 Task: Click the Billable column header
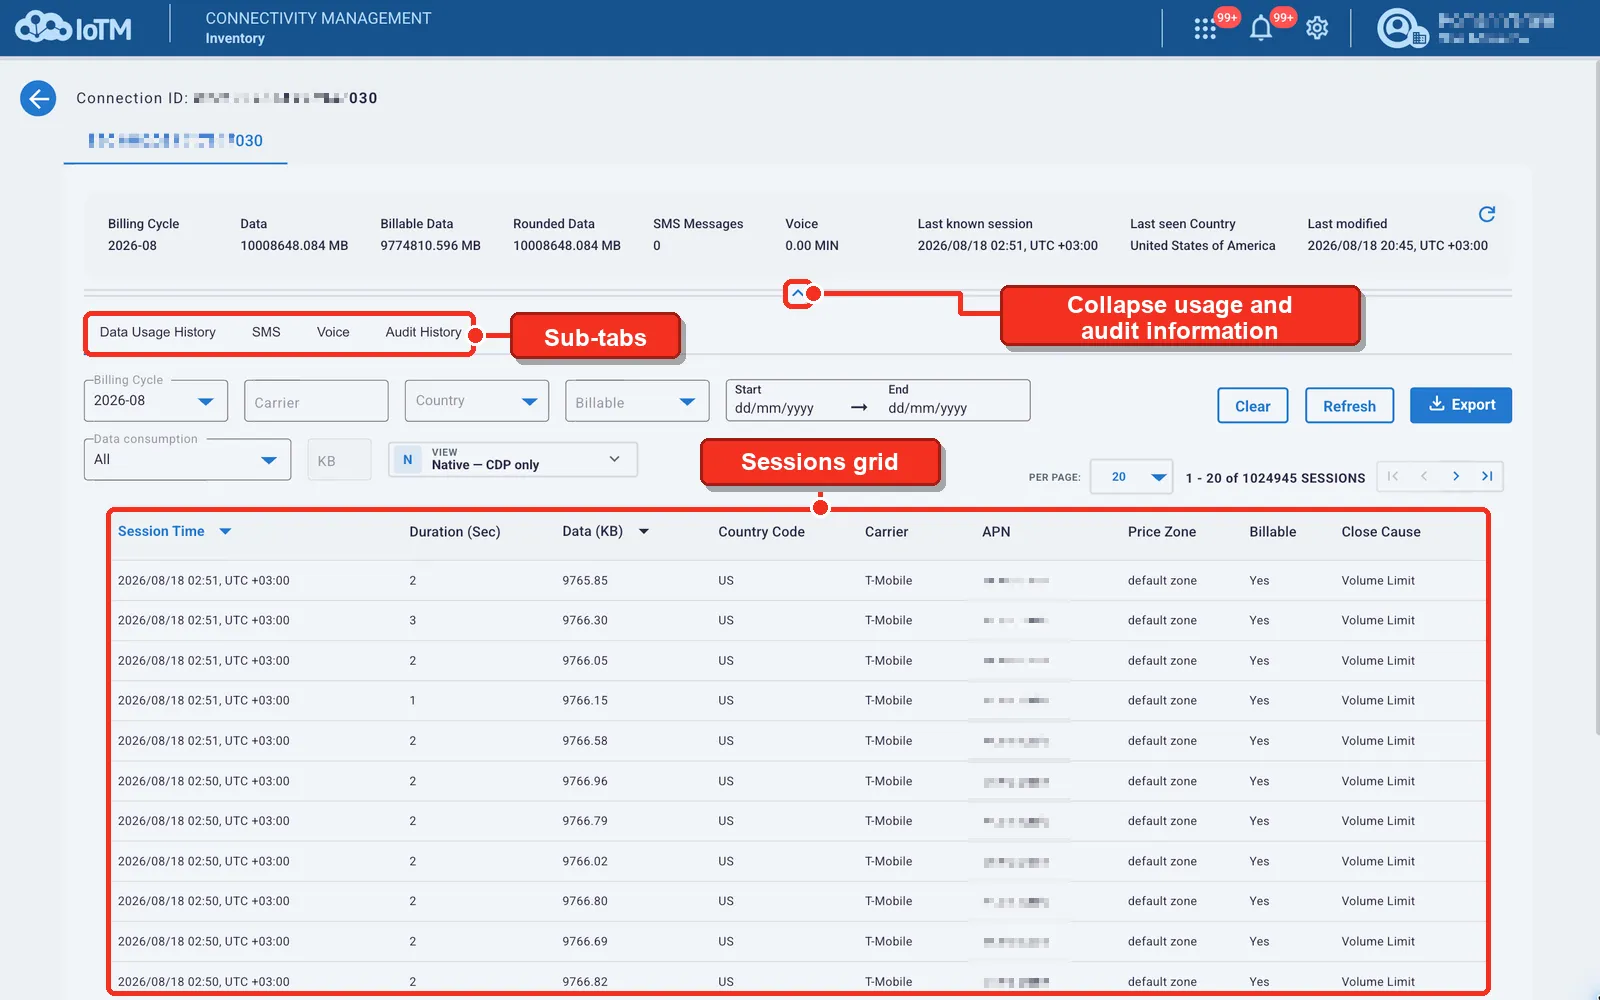point(1273,532)
